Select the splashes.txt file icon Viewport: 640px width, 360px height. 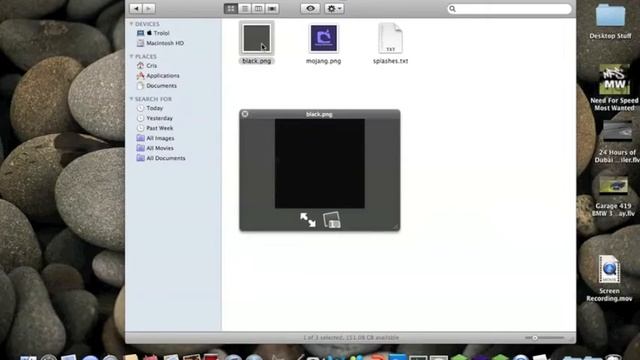[x=391, y=38]
